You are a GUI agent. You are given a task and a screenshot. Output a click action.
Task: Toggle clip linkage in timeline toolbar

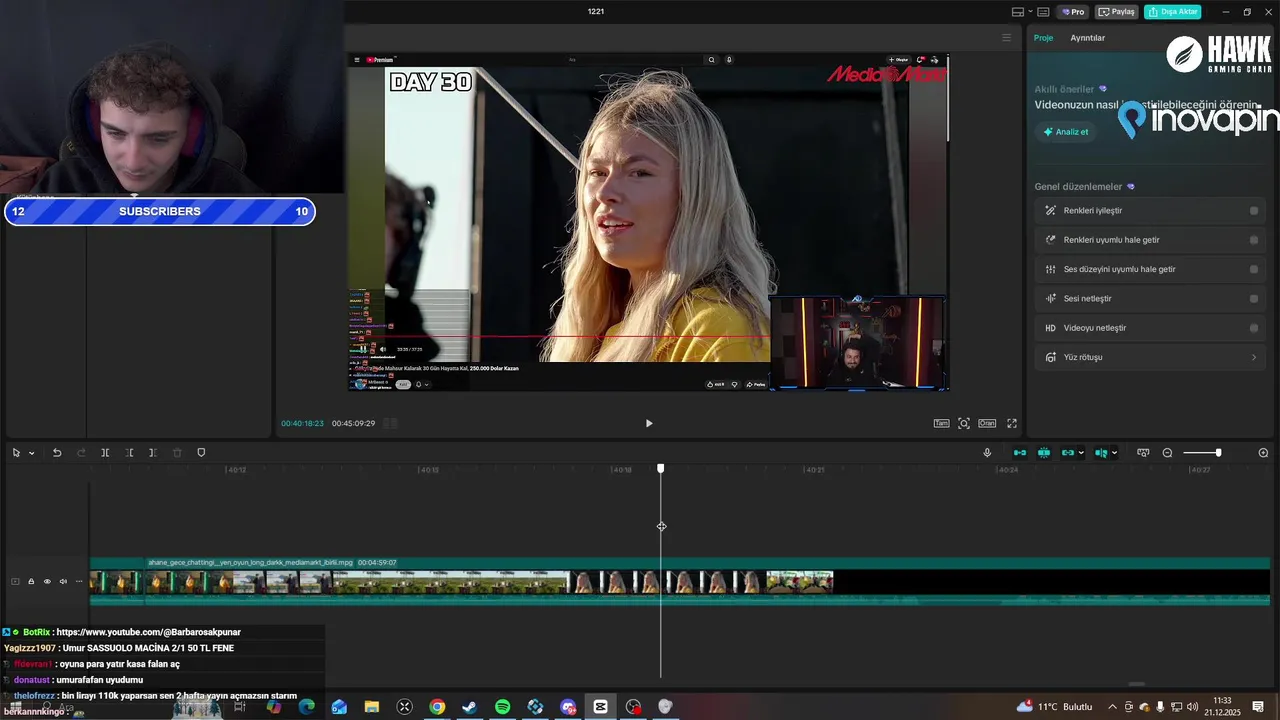tap(1068, 453)
